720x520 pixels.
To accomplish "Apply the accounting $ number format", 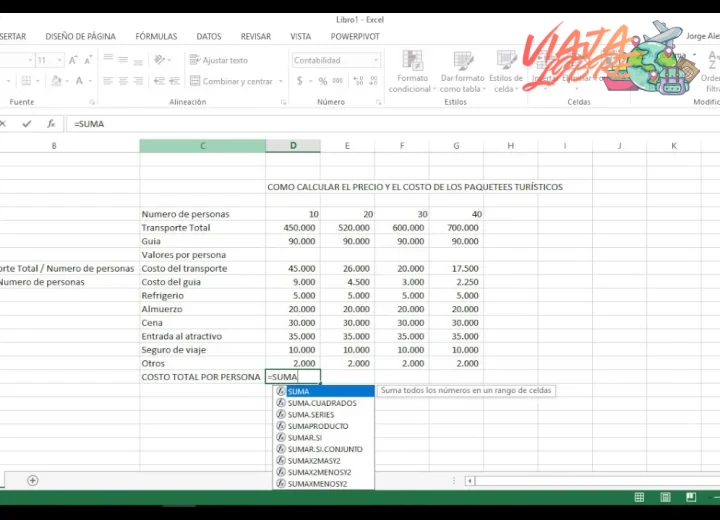I will point(300,81).
